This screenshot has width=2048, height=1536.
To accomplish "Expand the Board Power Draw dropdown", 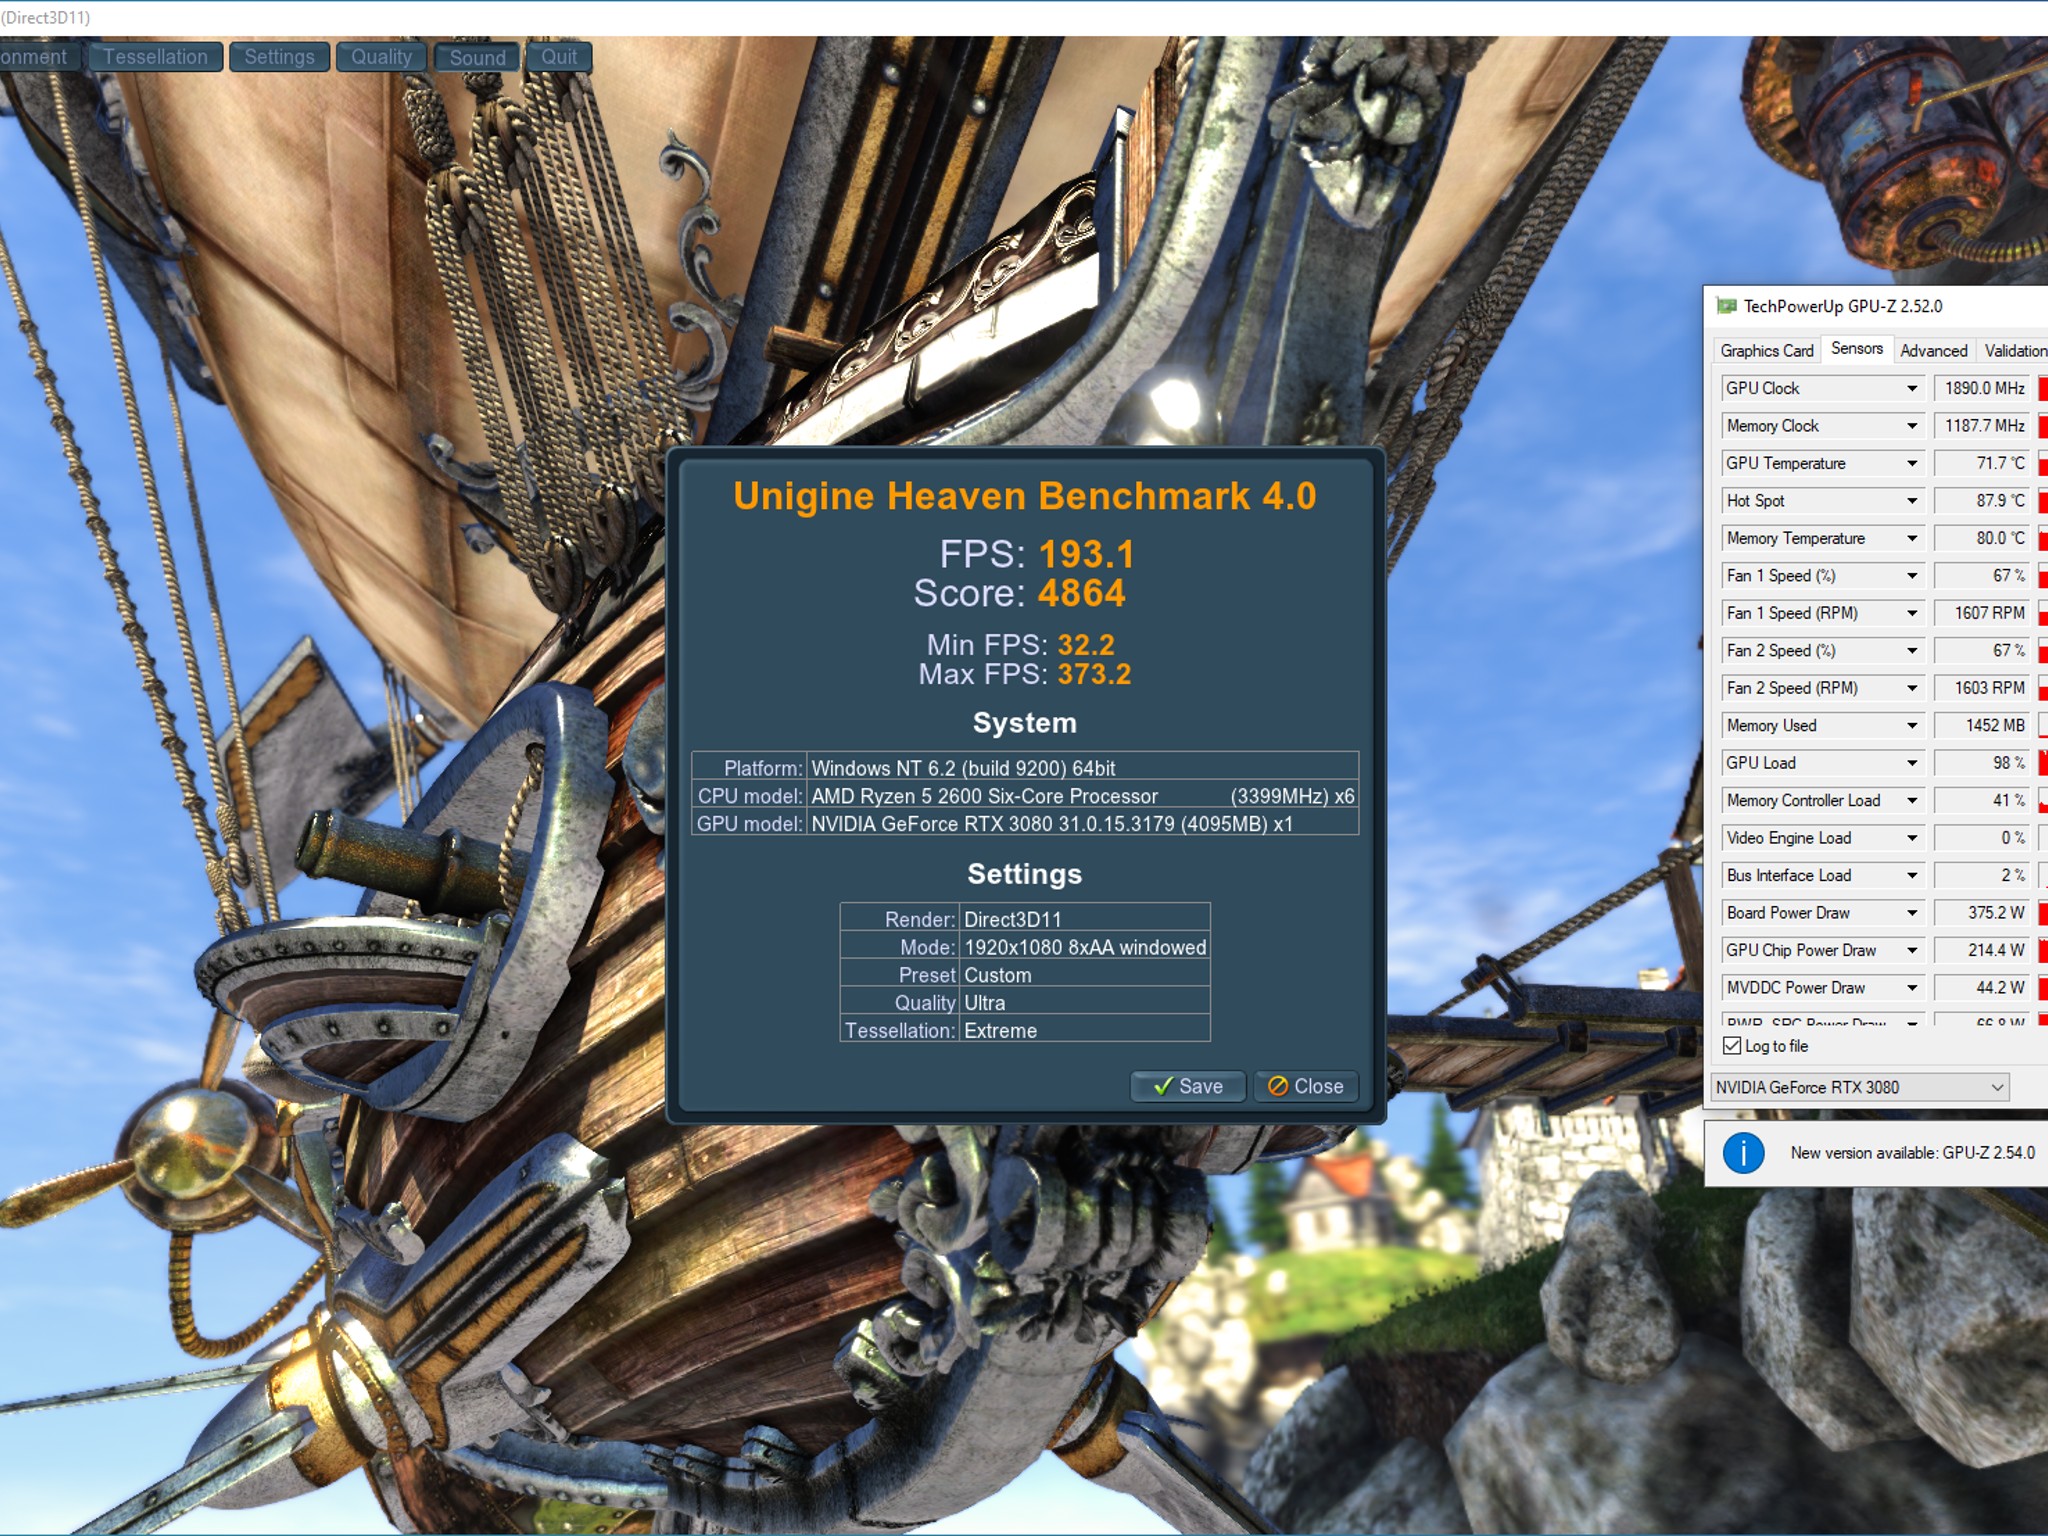I will (1911, 913).
